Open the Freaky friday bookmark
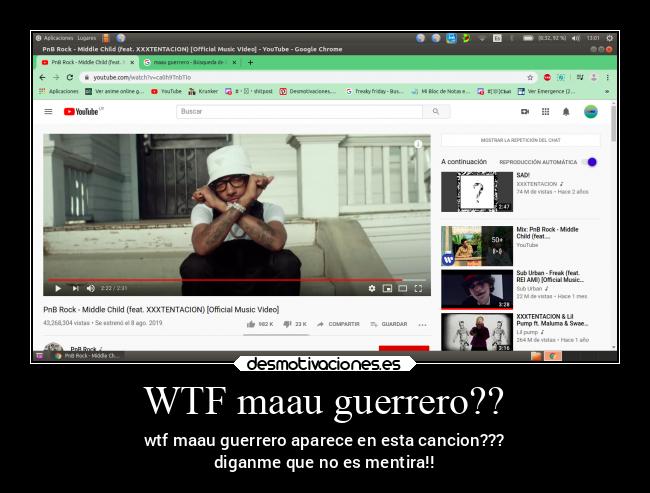650x493 pixels. pos(375,91)
